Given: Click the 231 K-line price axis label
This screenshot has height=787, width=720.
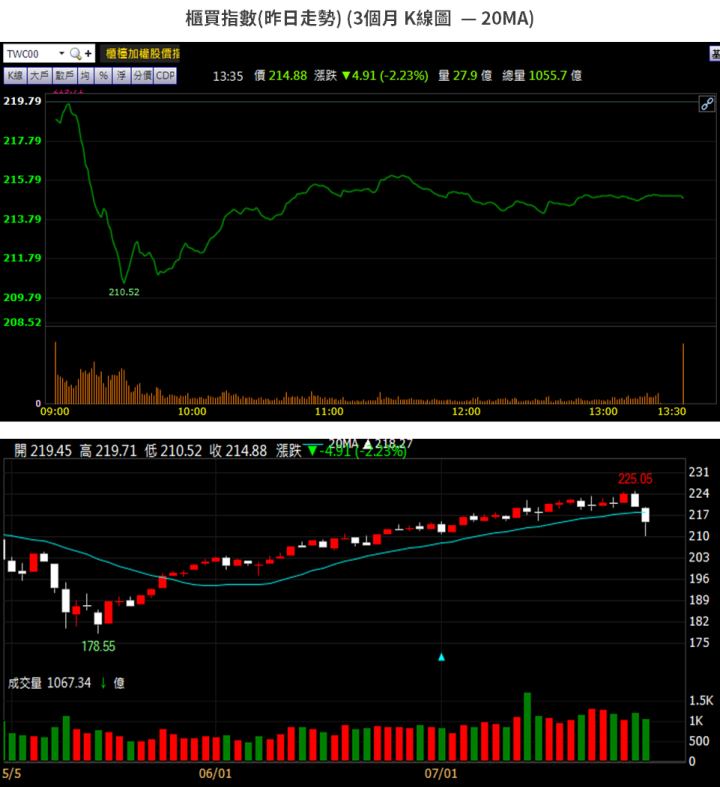Looking at the screenshot, I should pos(699,472).
